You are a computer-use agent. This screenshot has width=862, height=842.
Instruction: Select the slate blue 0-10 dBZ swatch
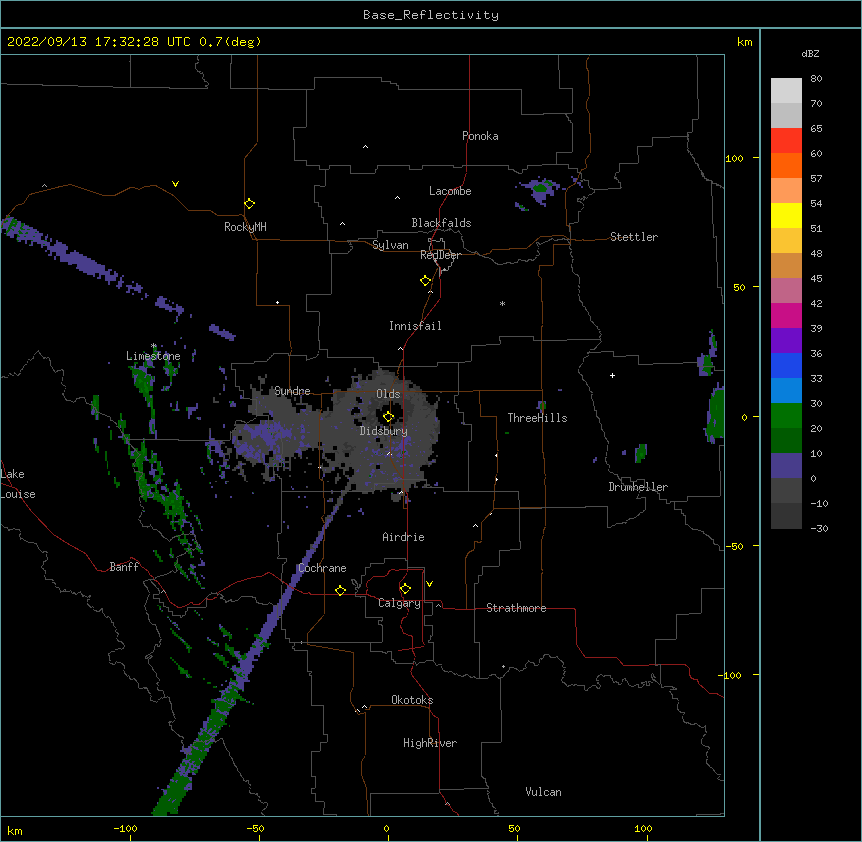coord(786,466)
